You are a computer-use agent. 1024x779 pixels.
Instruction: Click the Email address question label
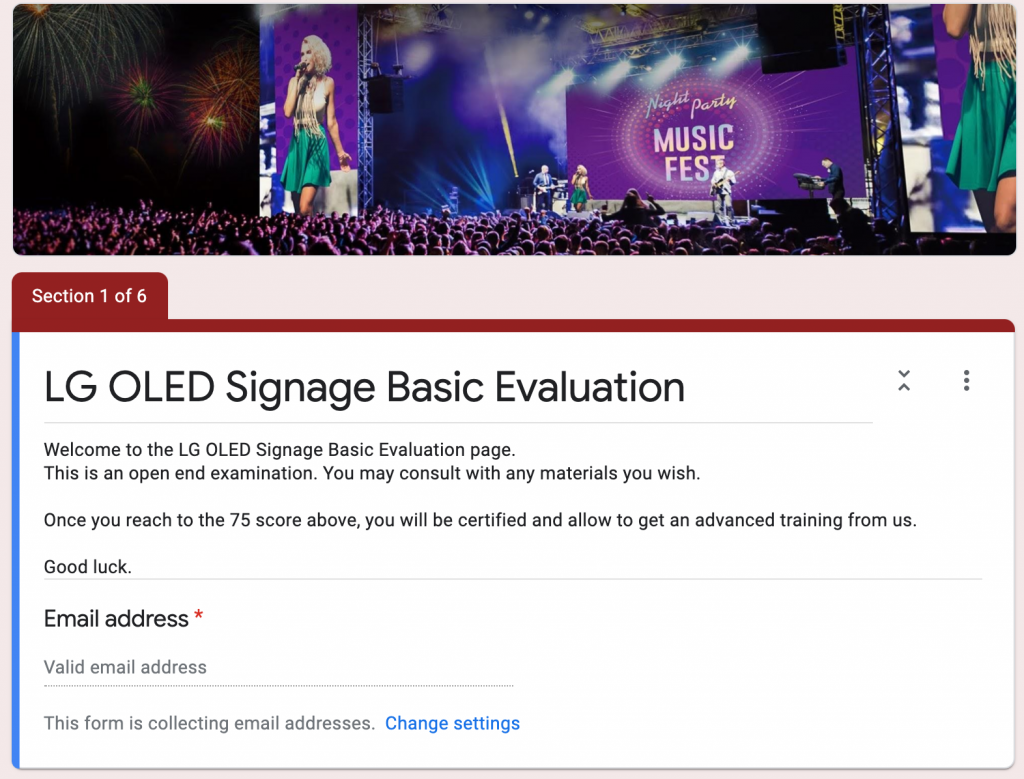point(116,619)
